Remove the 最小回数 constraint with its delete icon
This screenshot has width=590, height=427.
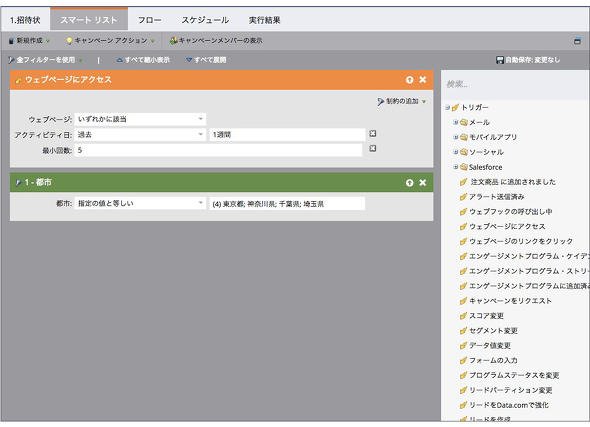tap(373, 148)
